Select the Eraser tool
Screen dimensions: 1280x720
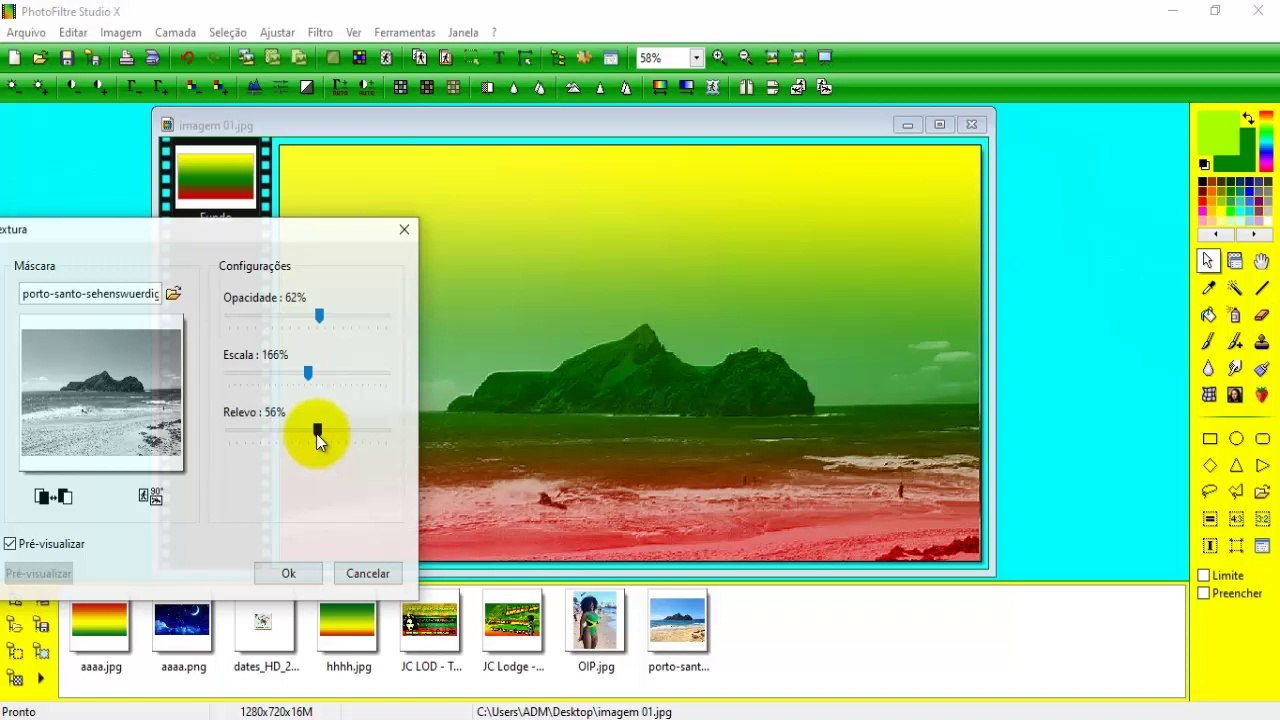[1262, 315]
